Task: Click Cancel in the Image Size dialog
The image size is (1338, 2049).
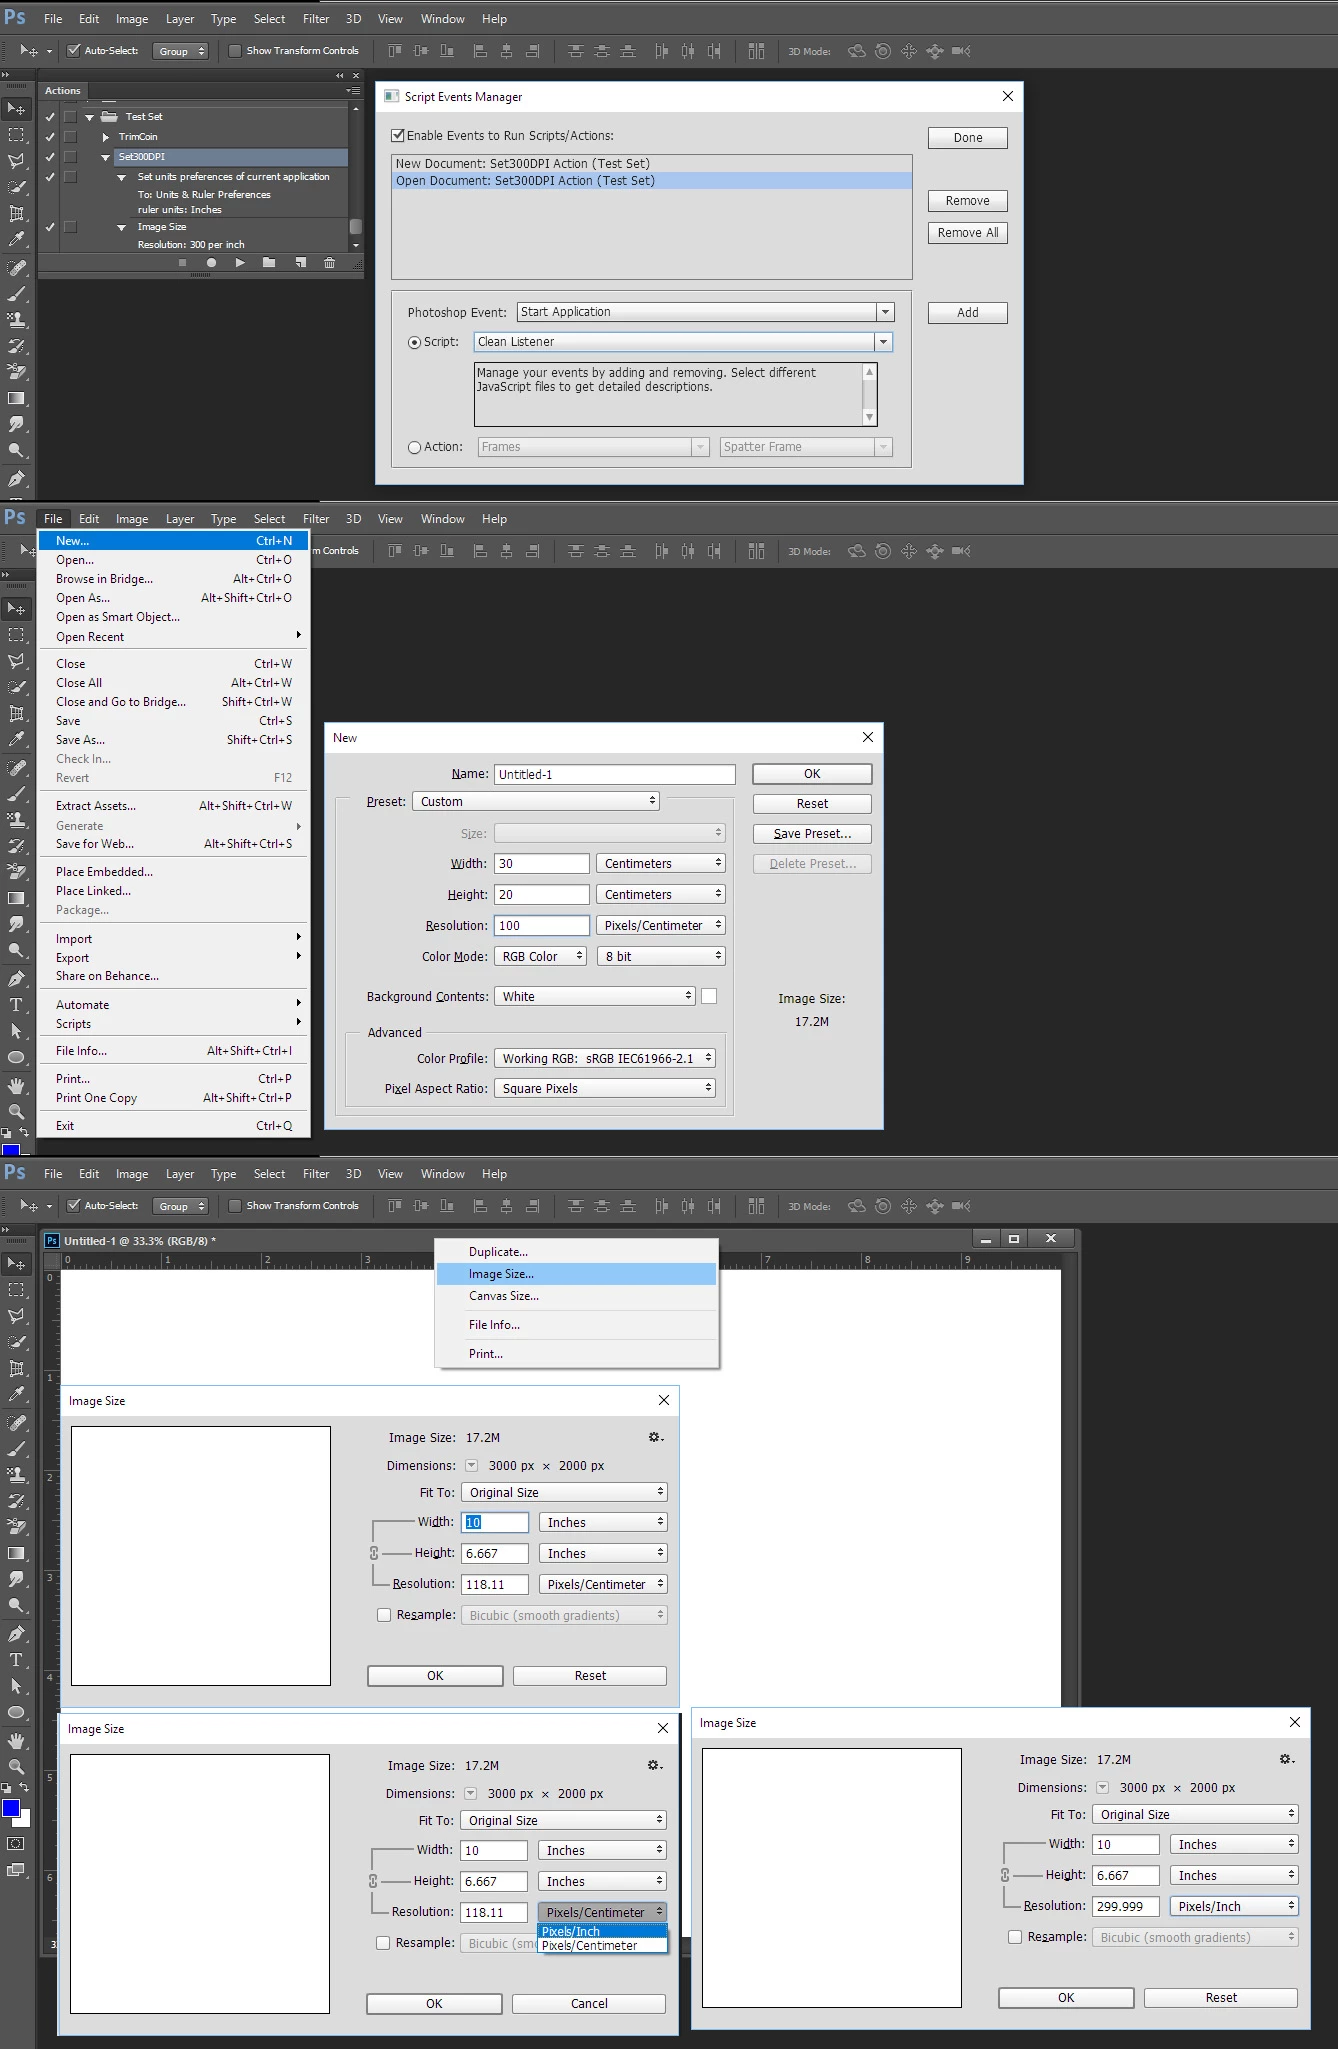Action: point(589,2003)
